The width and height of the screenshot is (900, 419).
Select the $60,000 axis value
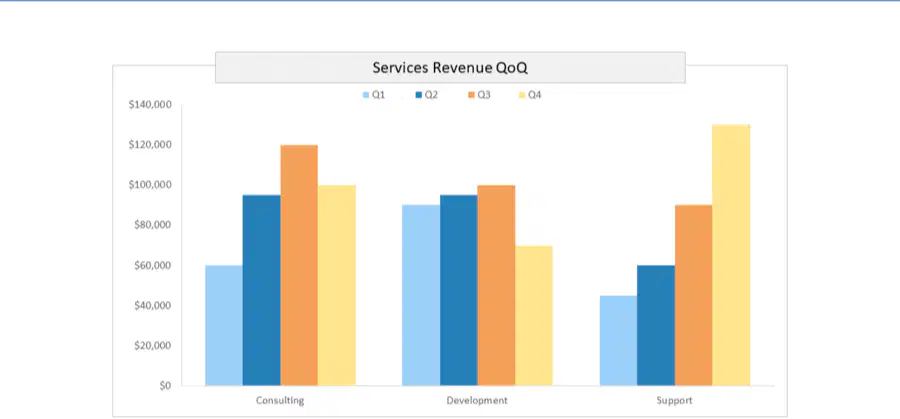click(x=153, y=265)
